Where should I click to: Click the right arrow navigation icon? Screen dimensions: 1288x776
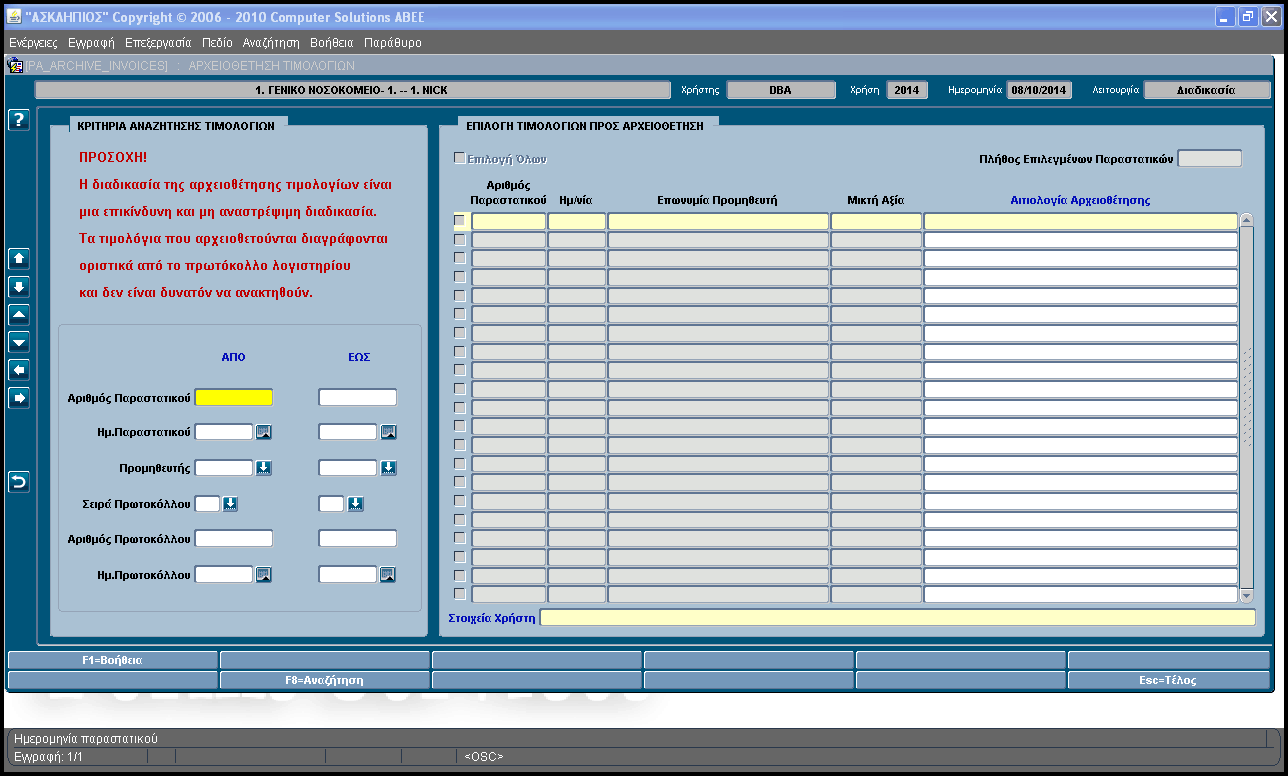click(19, 399)
